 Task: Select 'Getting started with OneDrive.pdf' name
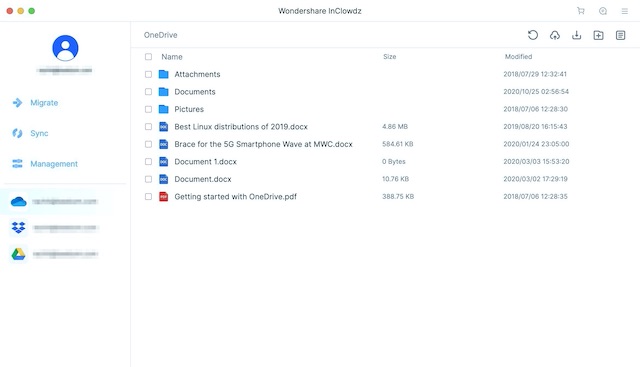236,197
